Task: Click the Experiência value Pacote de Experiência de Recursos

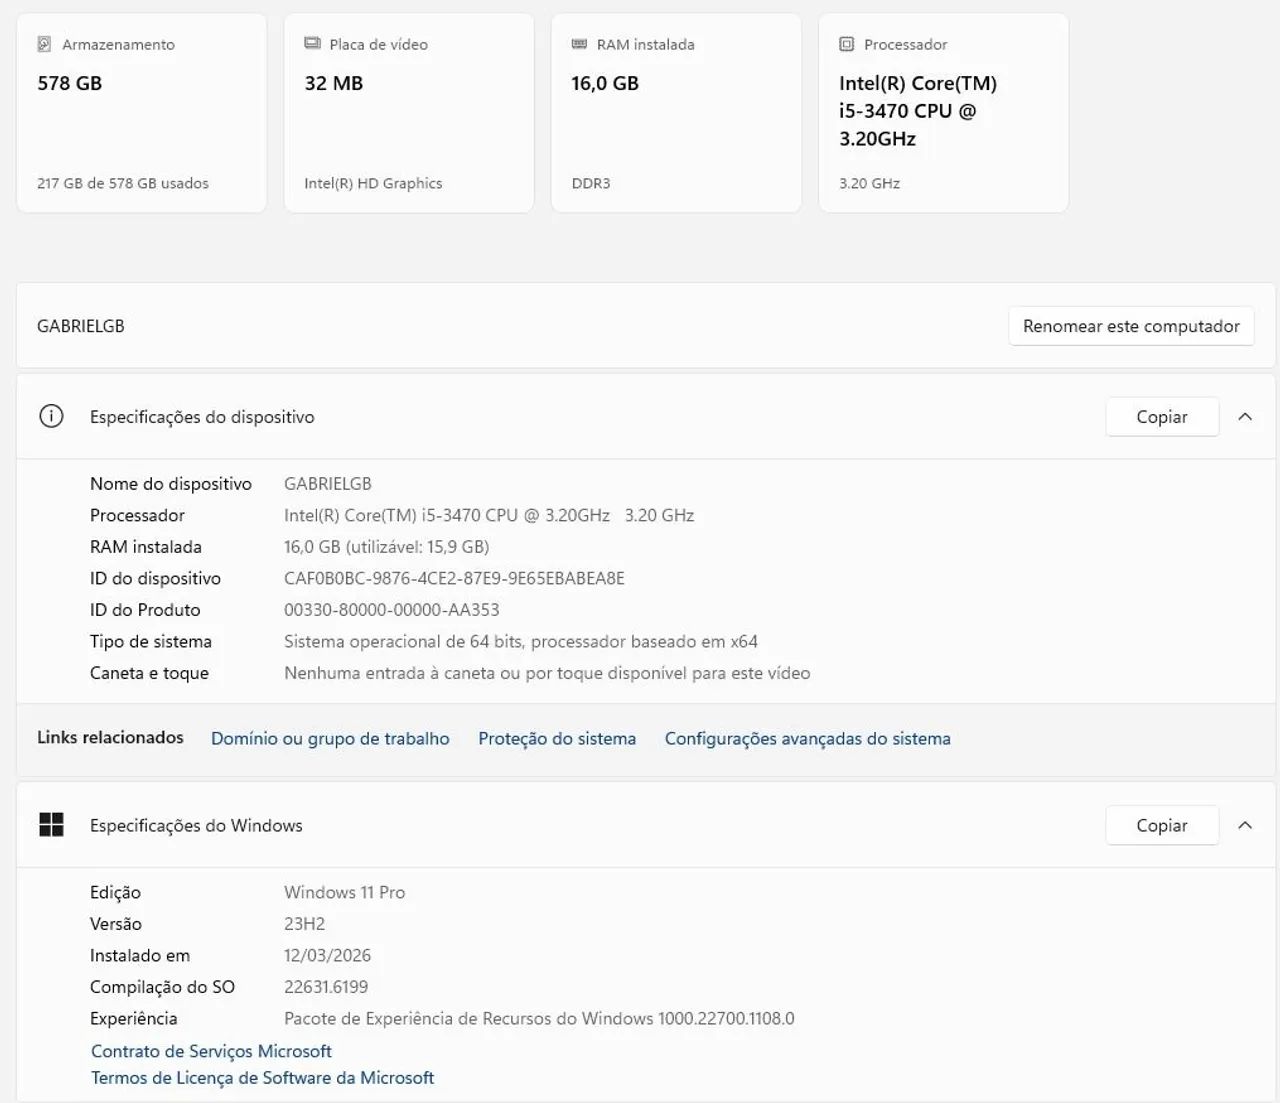Action: [x=539, y=1019]
